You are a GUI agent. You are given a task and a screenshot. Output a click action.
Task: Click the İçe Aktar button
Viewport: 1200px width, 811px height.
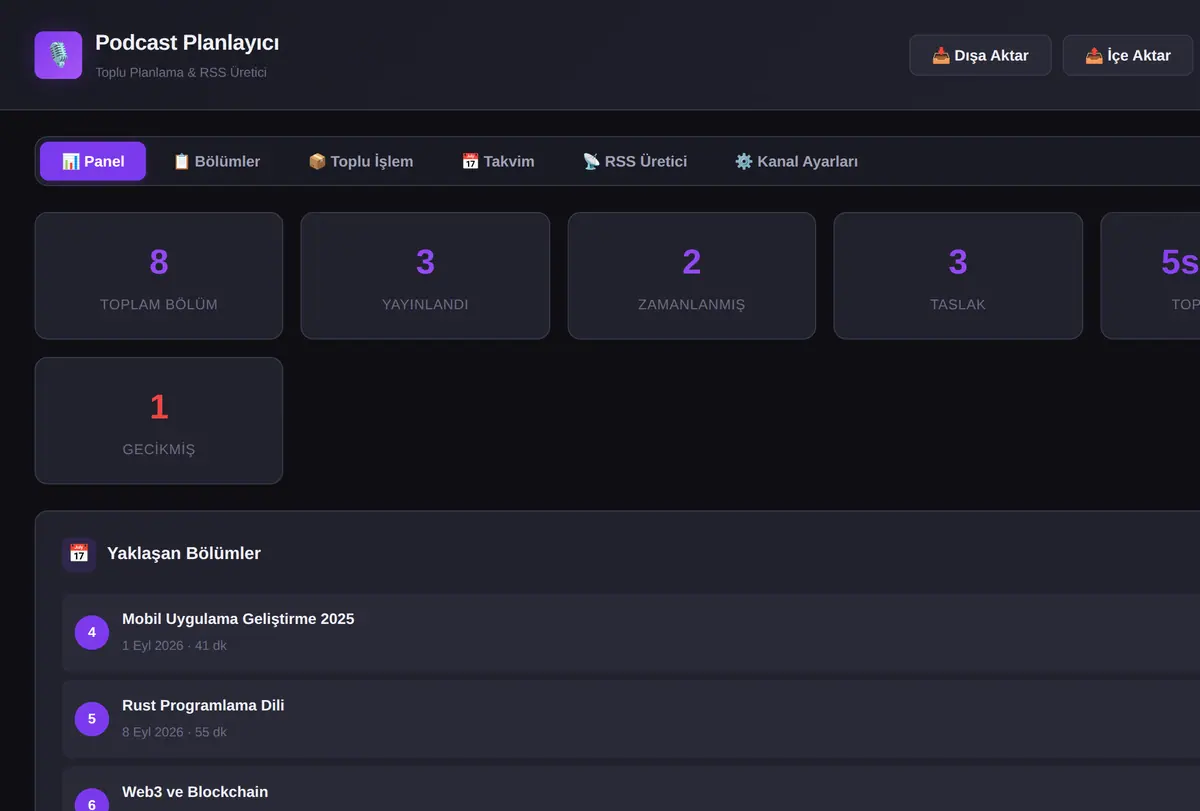click(1128, 55)
